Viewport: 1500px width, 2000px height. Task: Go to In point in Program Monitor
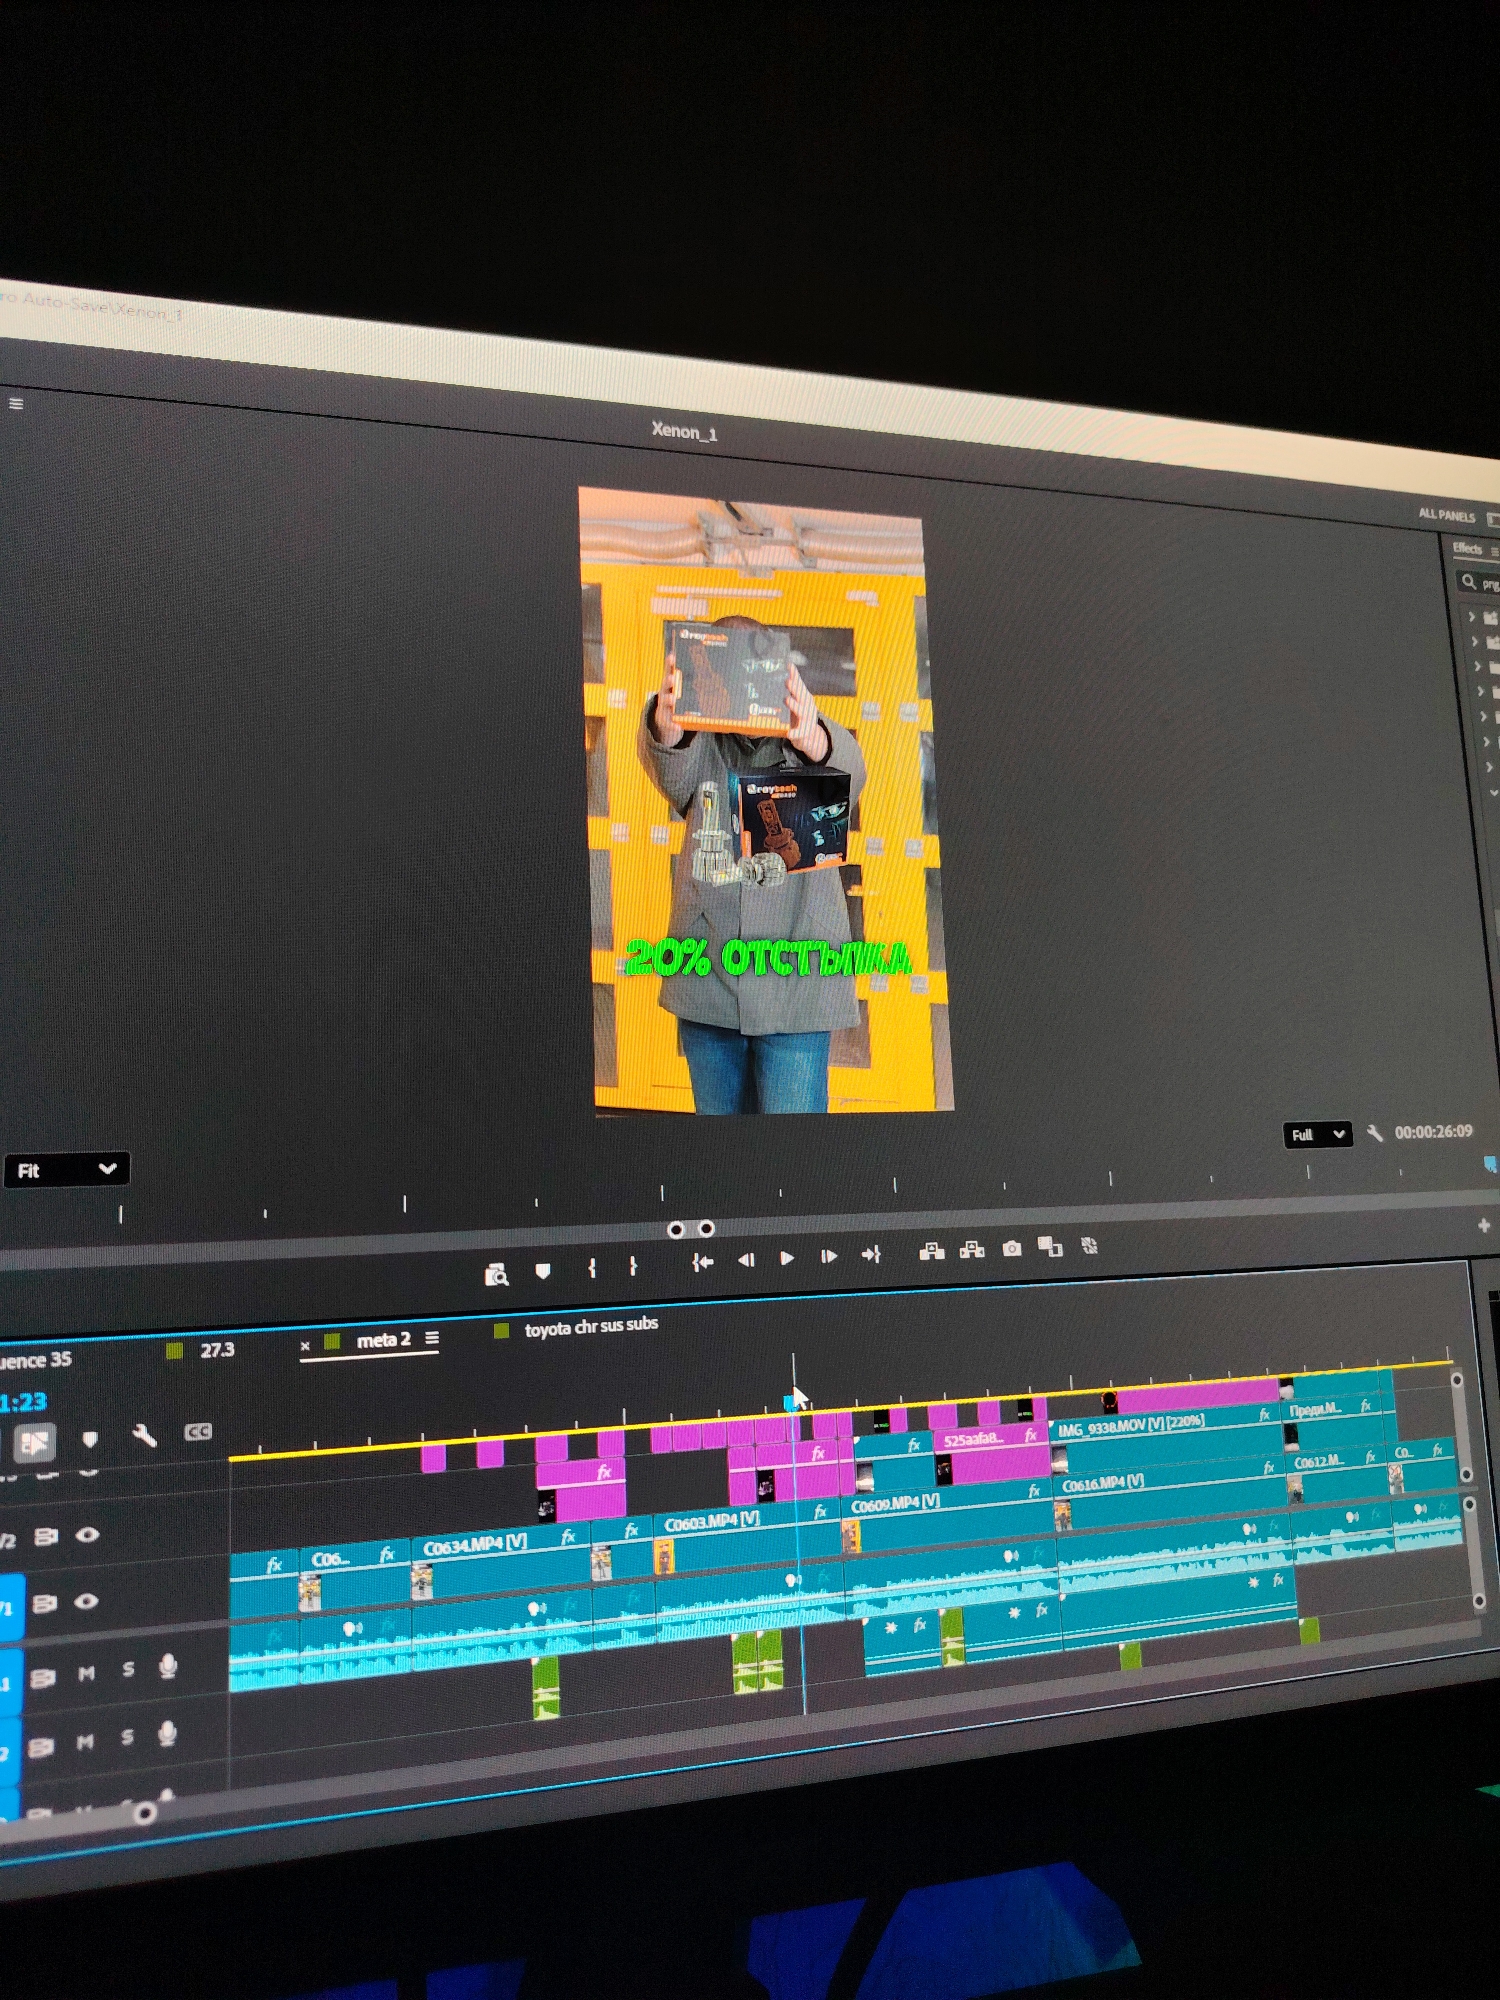click(703, 1262)
